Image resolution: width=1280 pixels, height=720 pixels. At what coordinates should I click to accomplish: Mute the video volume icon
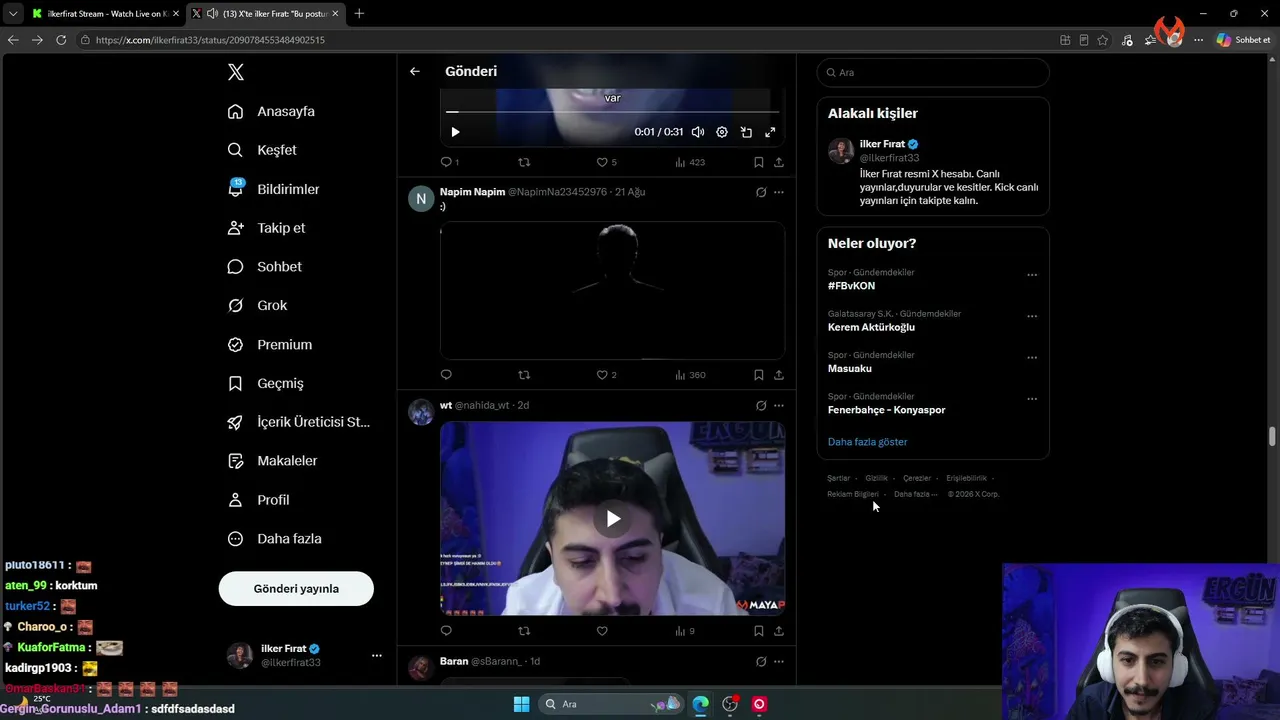(x=698, y=132)
